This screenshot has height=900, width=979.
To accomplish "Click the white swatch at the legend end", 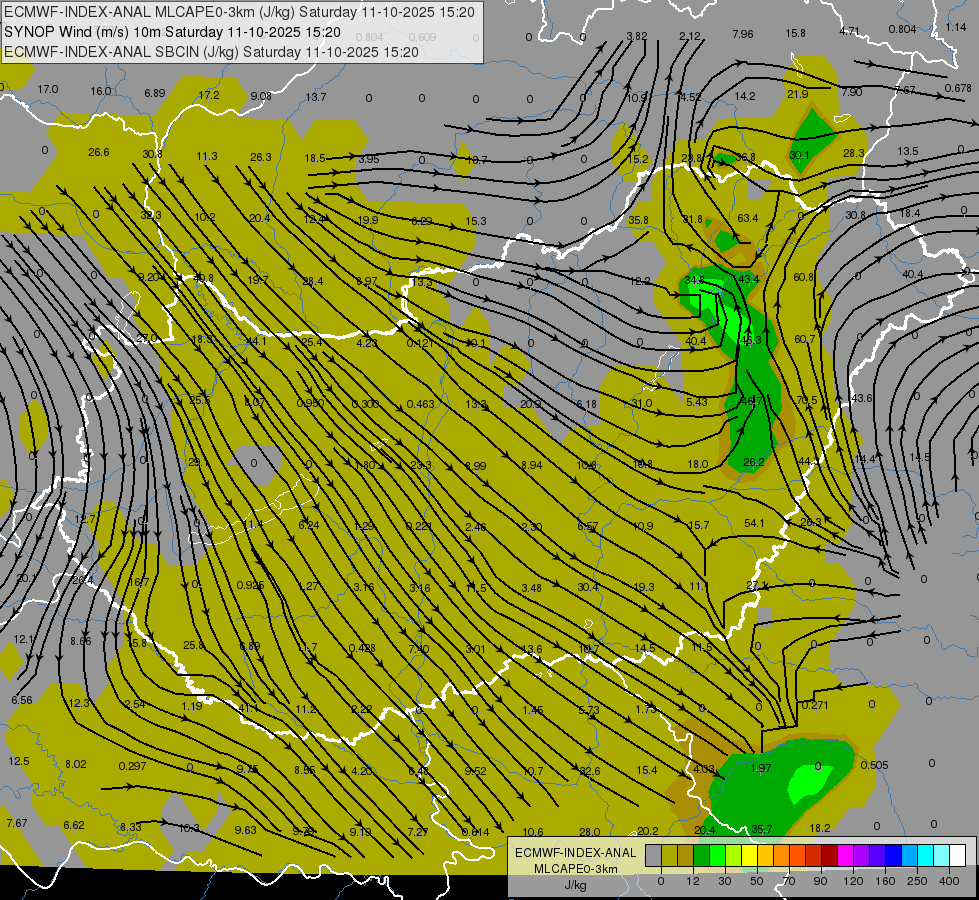I will coord(958,855).
